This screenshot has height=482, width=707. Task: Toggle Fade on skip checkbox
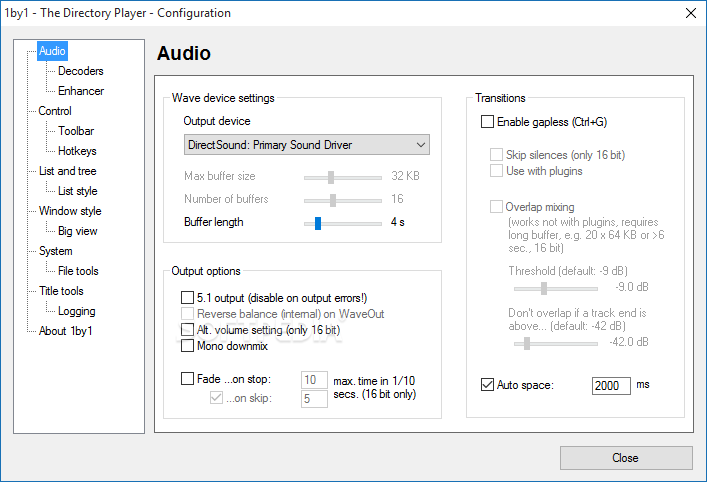(x=216, y=398)
